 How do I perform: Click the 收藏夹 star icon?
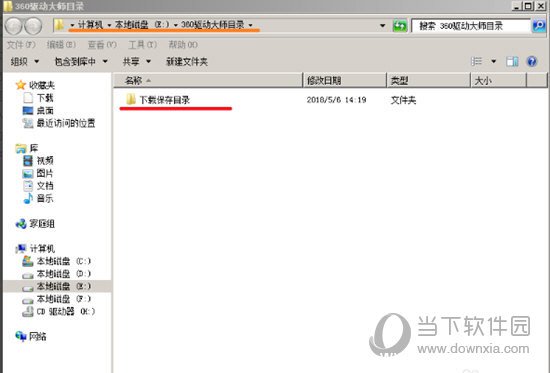pos(21,85)
